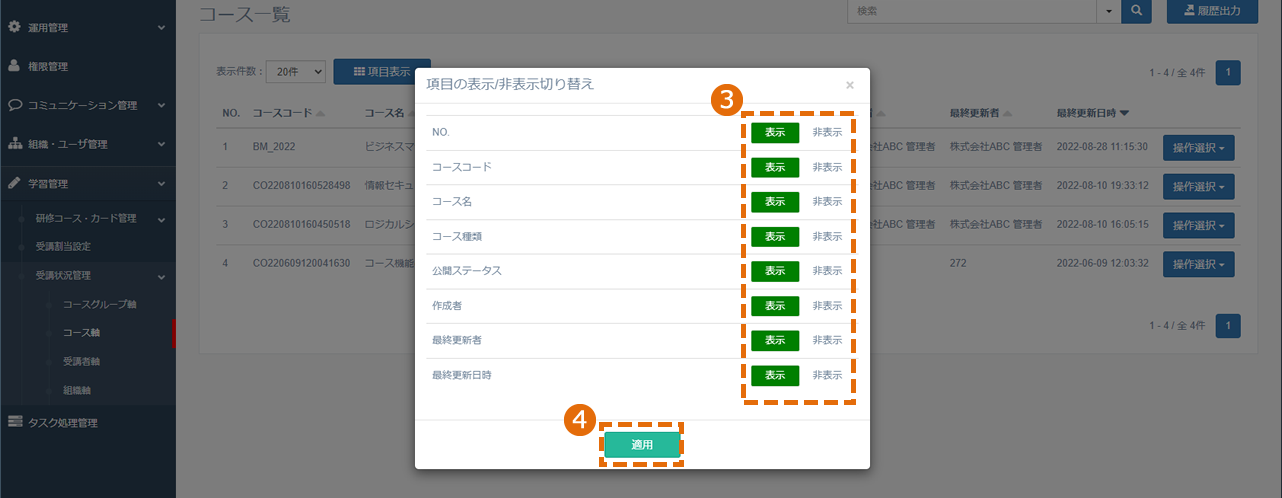Hide the コース種類 column with 非表示
The width and height of the screenshot is (1282, 498).
(x=827, y=236)
